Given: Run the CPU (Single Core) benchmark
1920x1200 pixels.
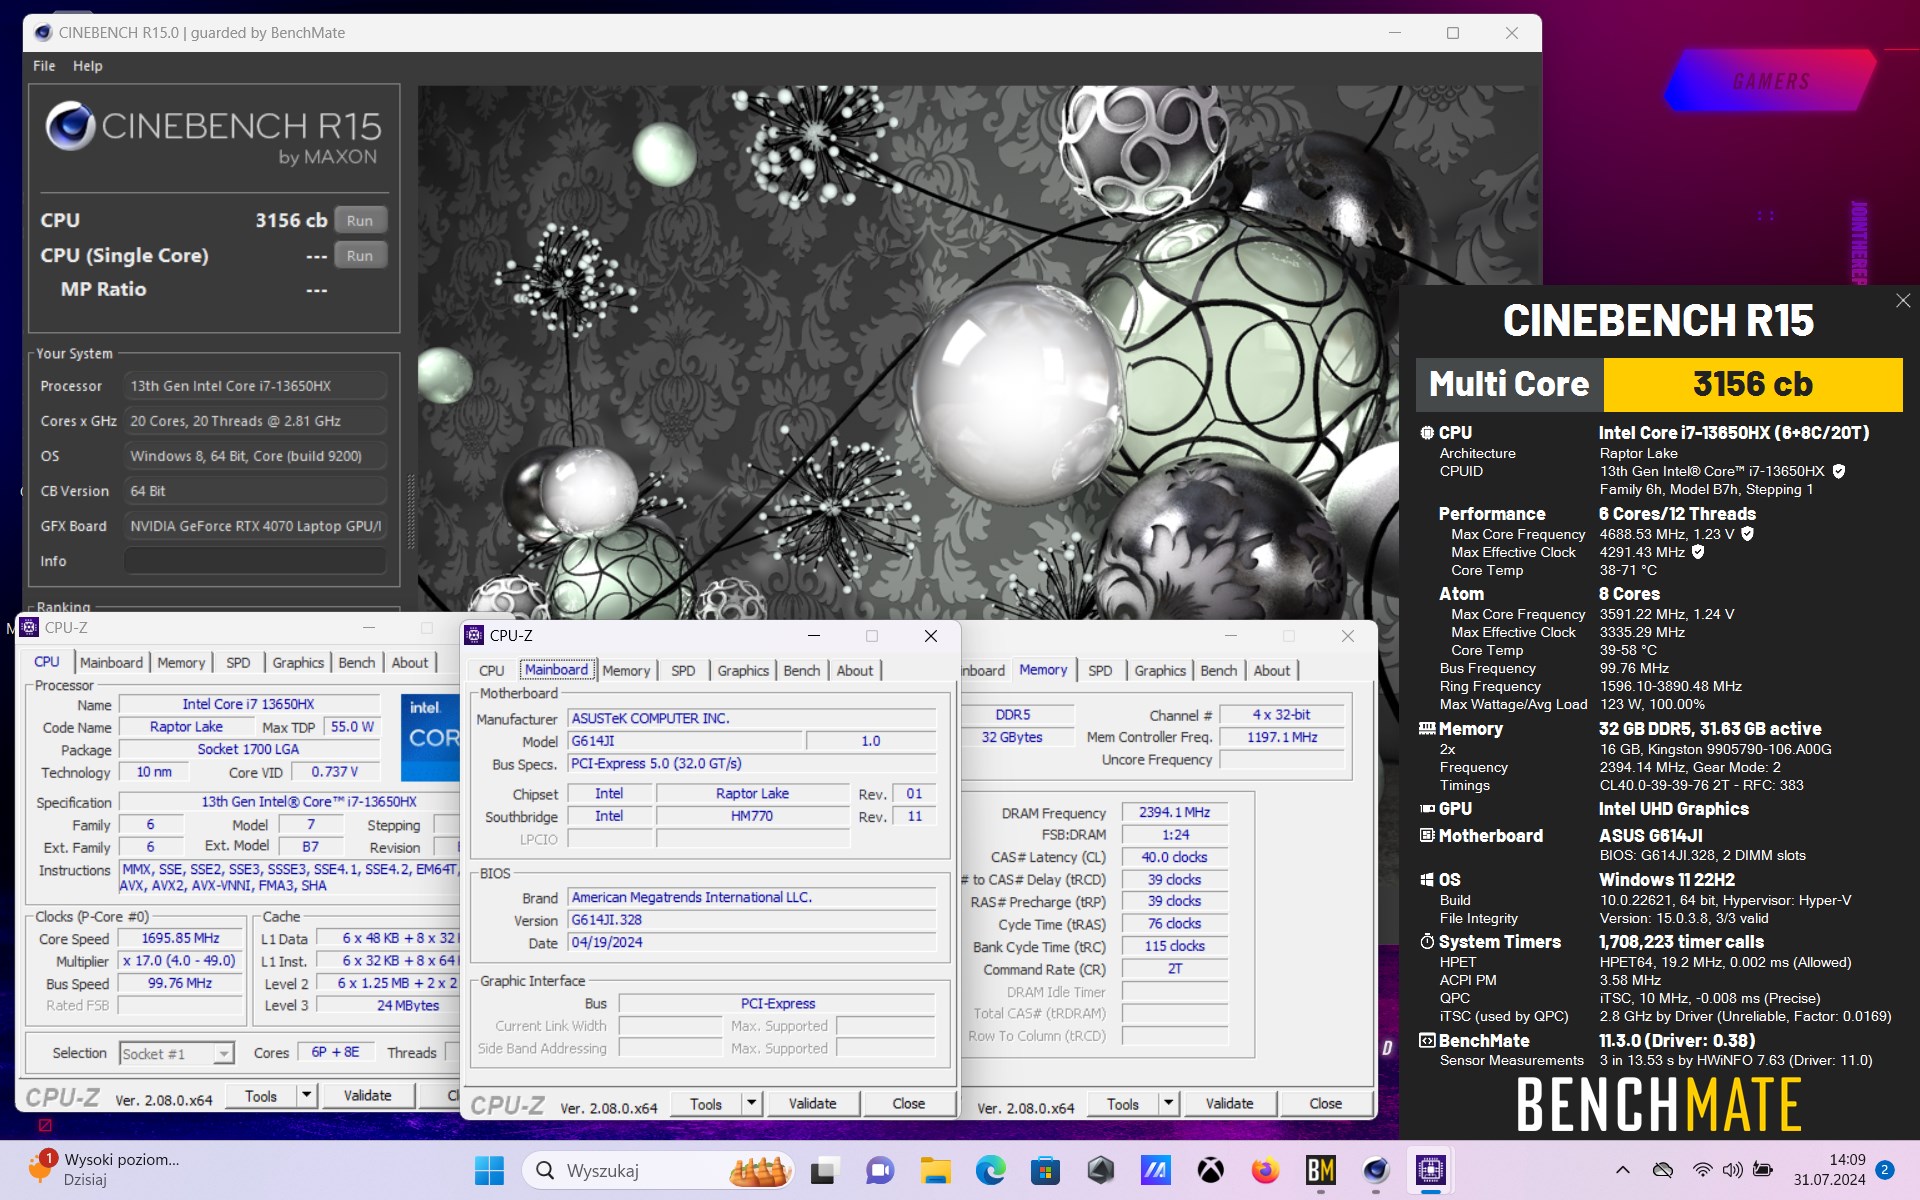Looking at the screenshot, I should 360,256.
